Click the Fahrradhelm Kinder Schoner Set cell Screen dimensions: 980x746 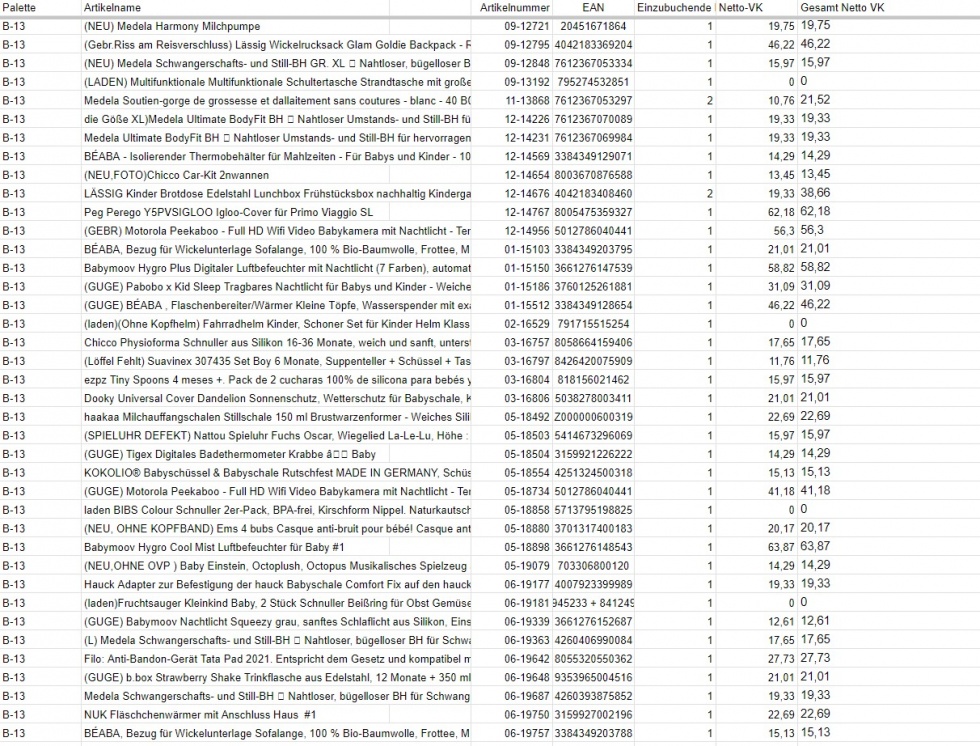coord(276,324)
